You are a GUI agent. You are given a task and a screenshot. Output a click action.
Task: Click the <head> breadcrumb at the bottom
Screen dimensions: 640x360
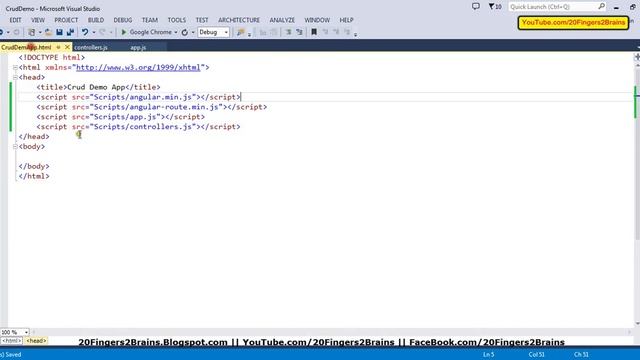click(x=36, y=341)
